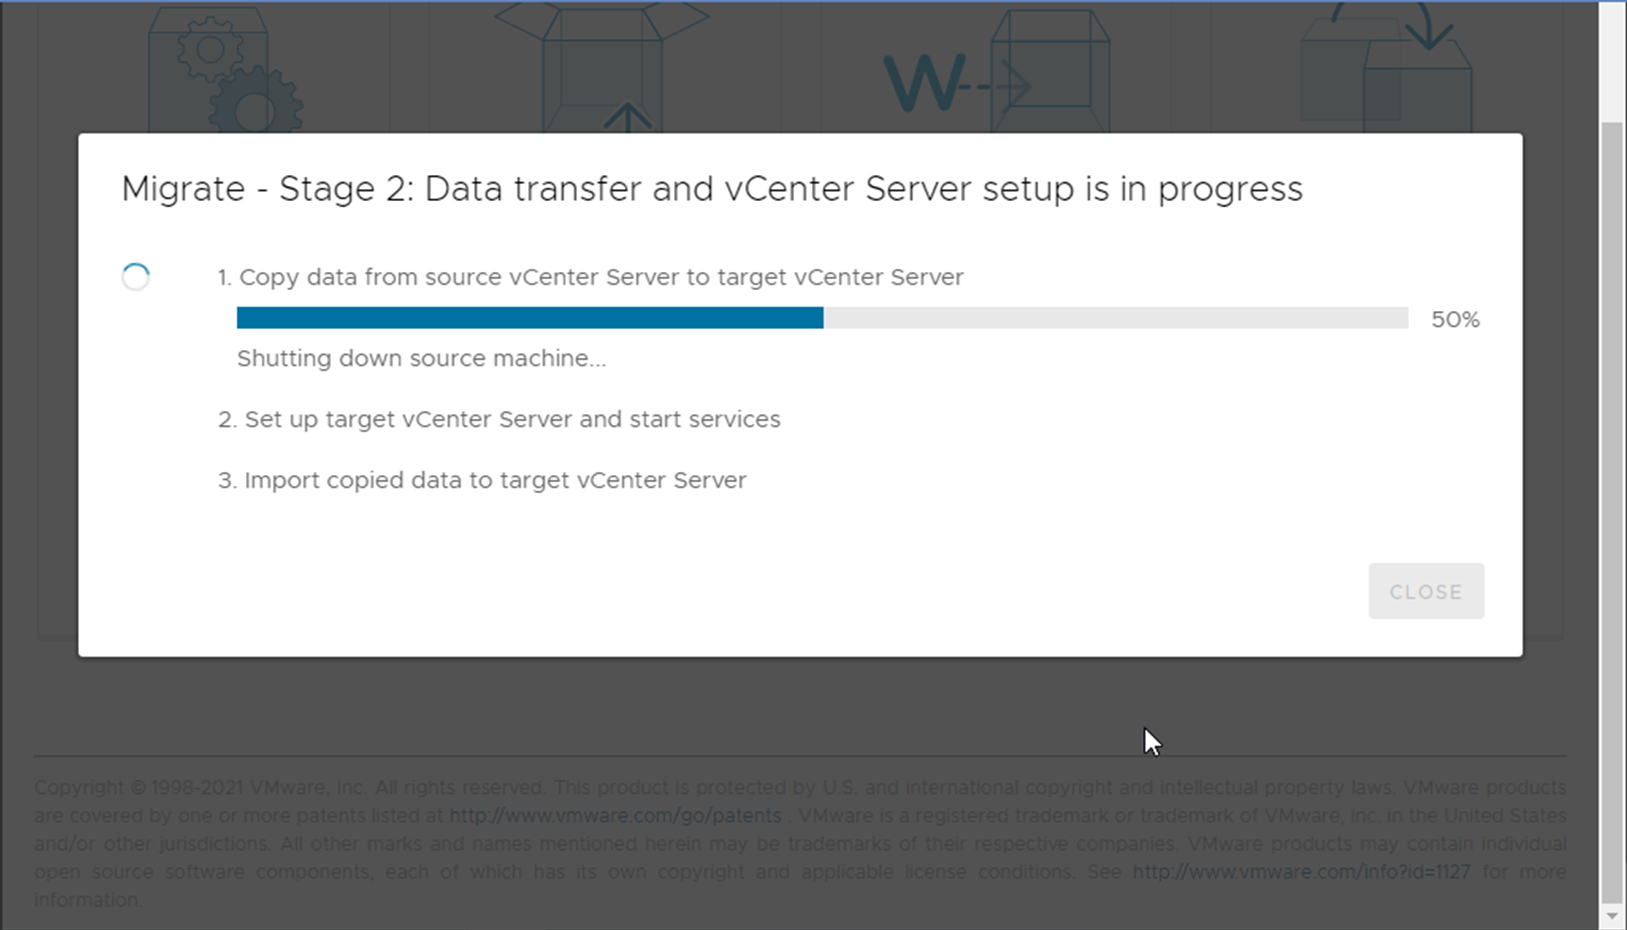Click the Migrate W-arrow box icon
1627x930 pixels.
tap(997, 70)
